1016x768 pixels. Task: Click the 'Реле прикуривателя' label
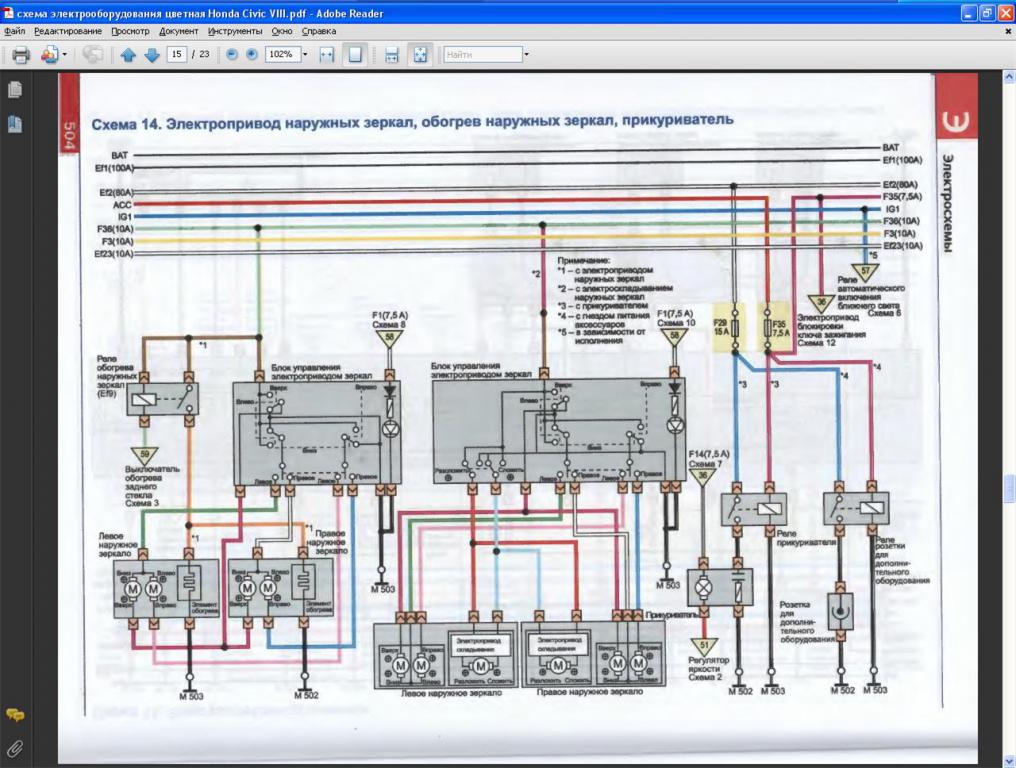point(807,538)
